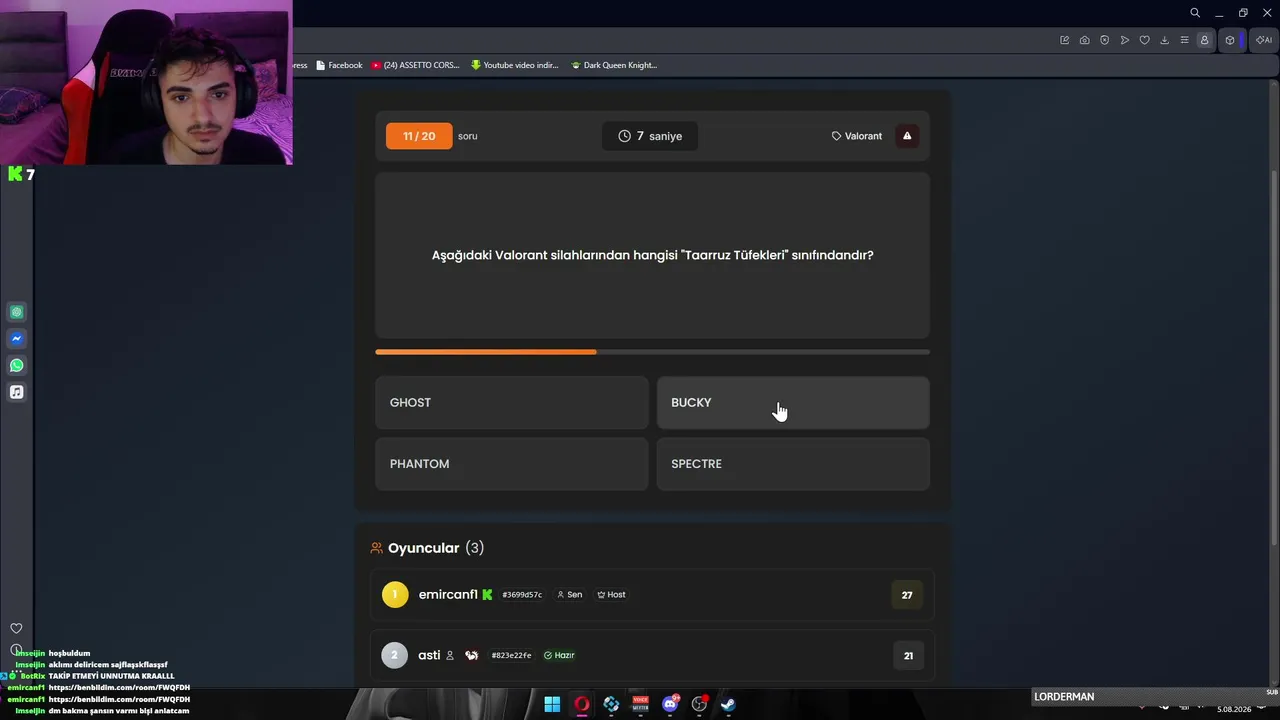The image size is (1280, 720).
Task: Choose the SPECTRE answer
Action: [793, 464]
